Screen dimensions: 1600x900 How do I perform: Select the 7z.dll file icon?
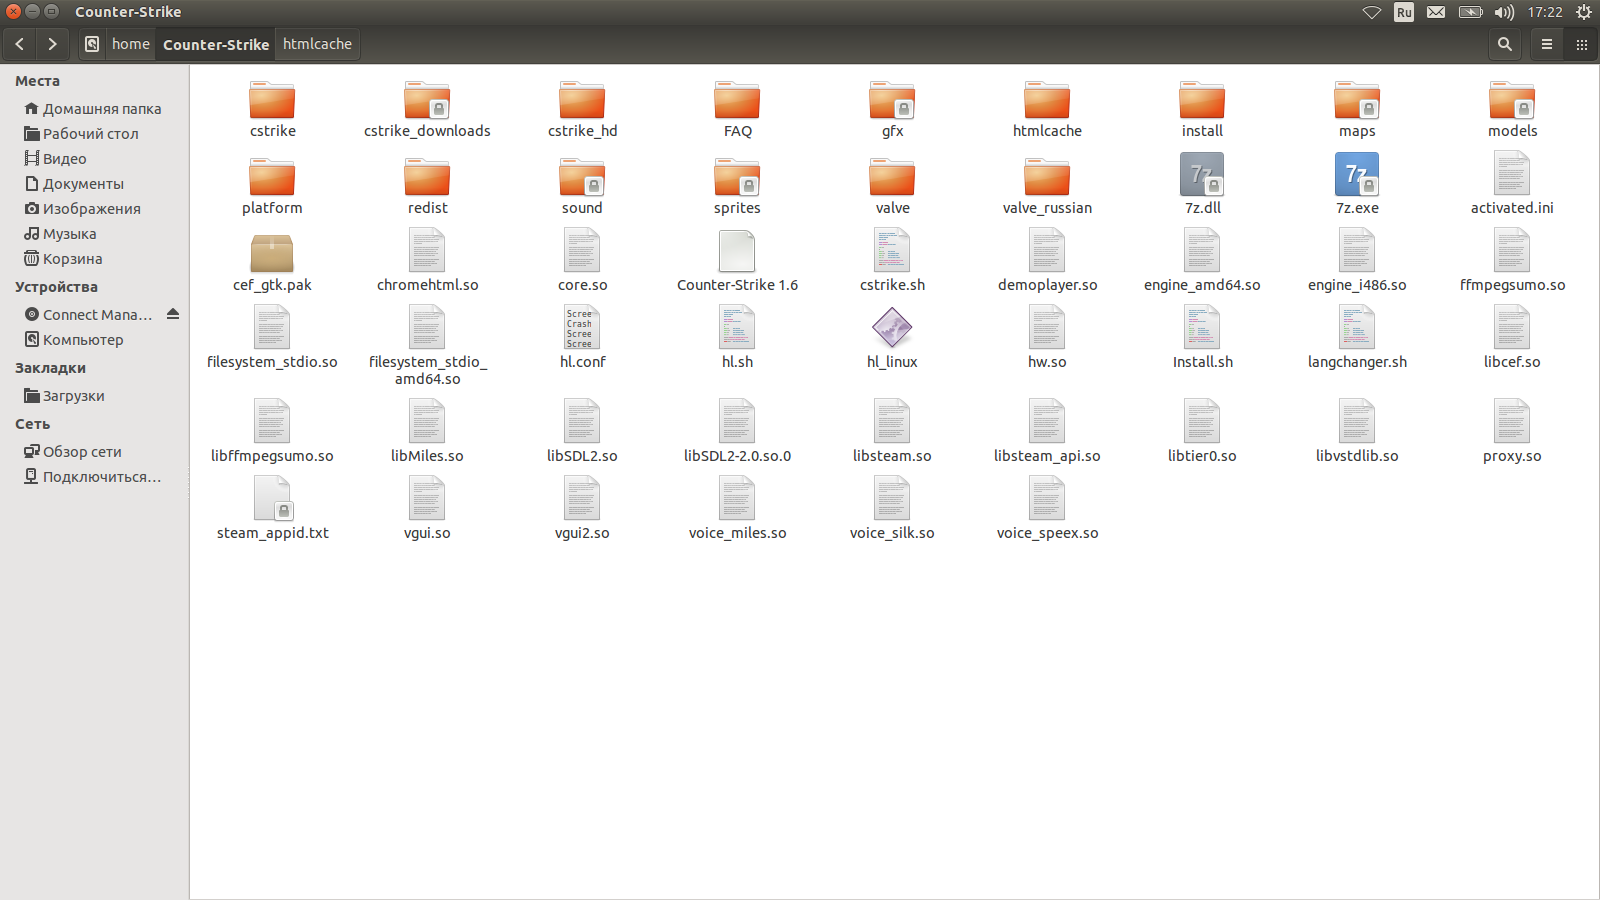[x=1202, y=174]
